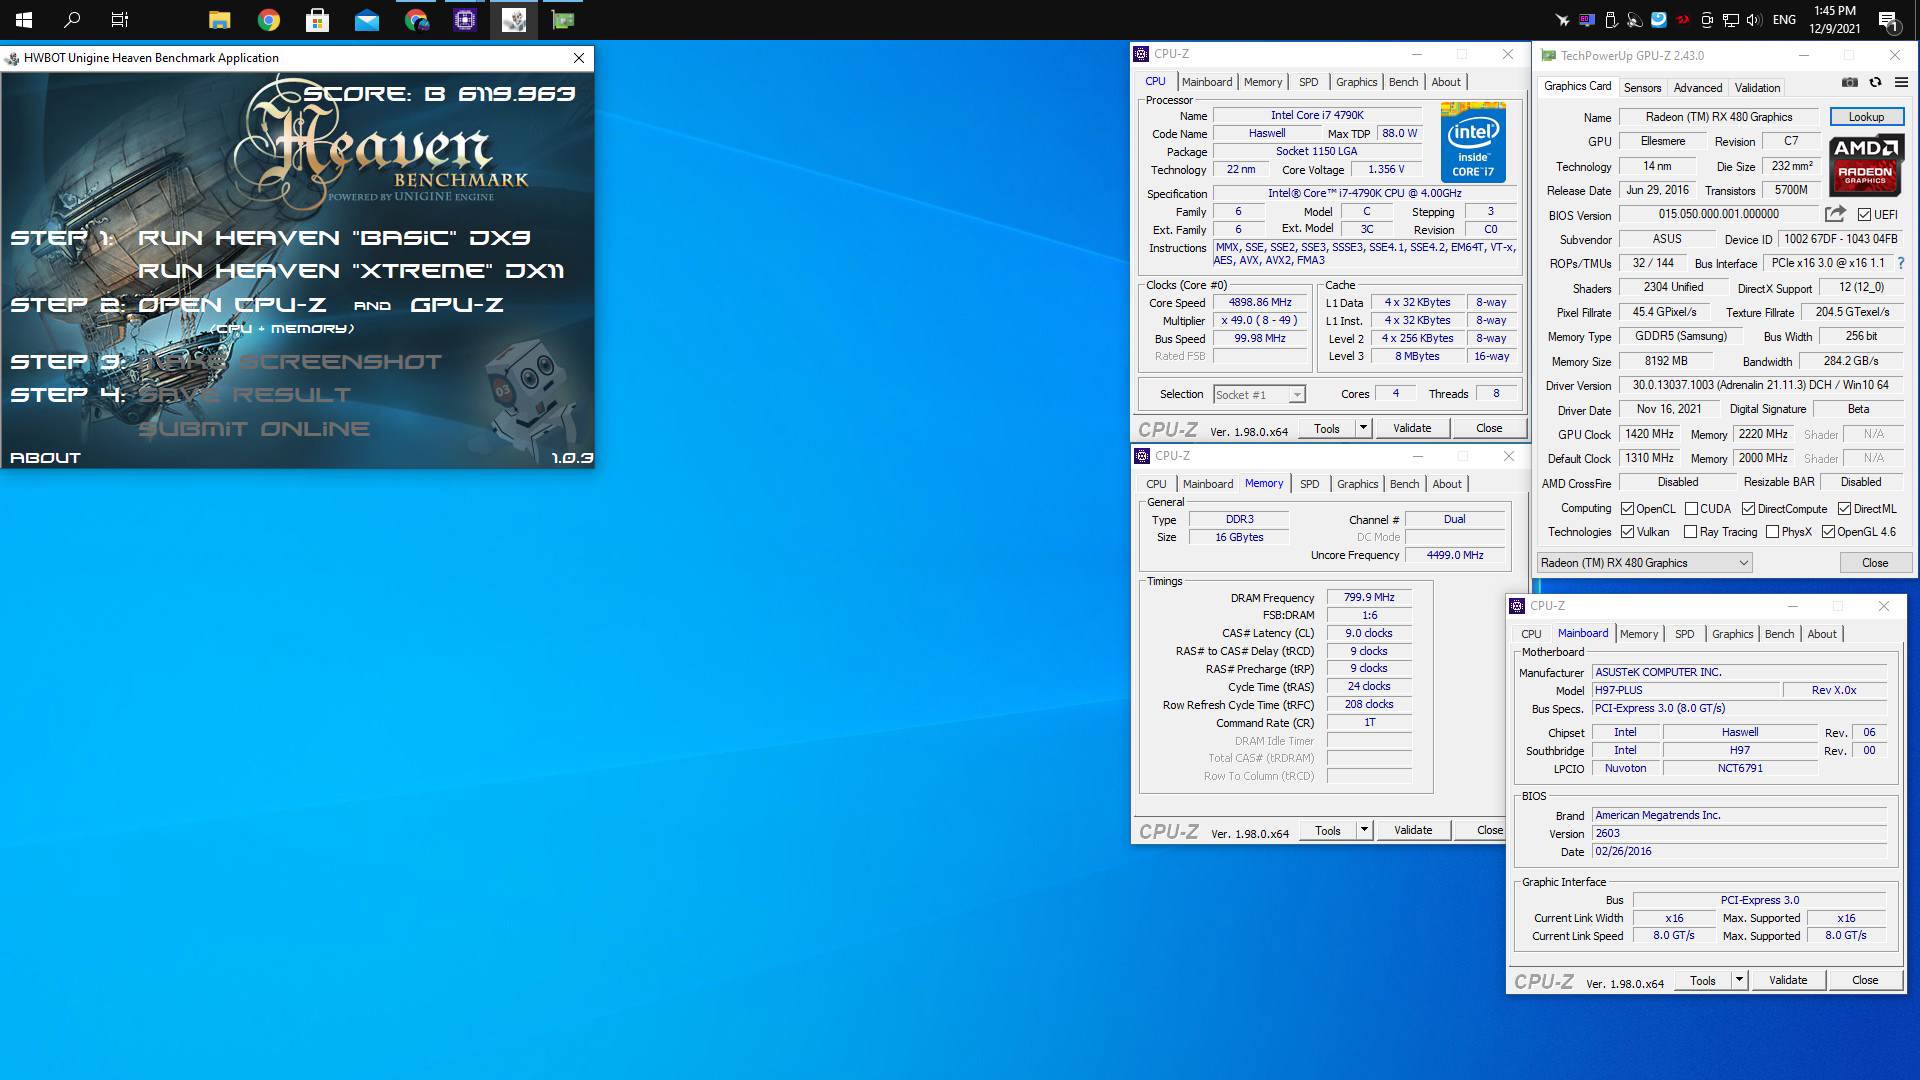Click the Driver Version field in GPU-Z
Viewport: 1920px width, 1080px height.
(1761, 385)
